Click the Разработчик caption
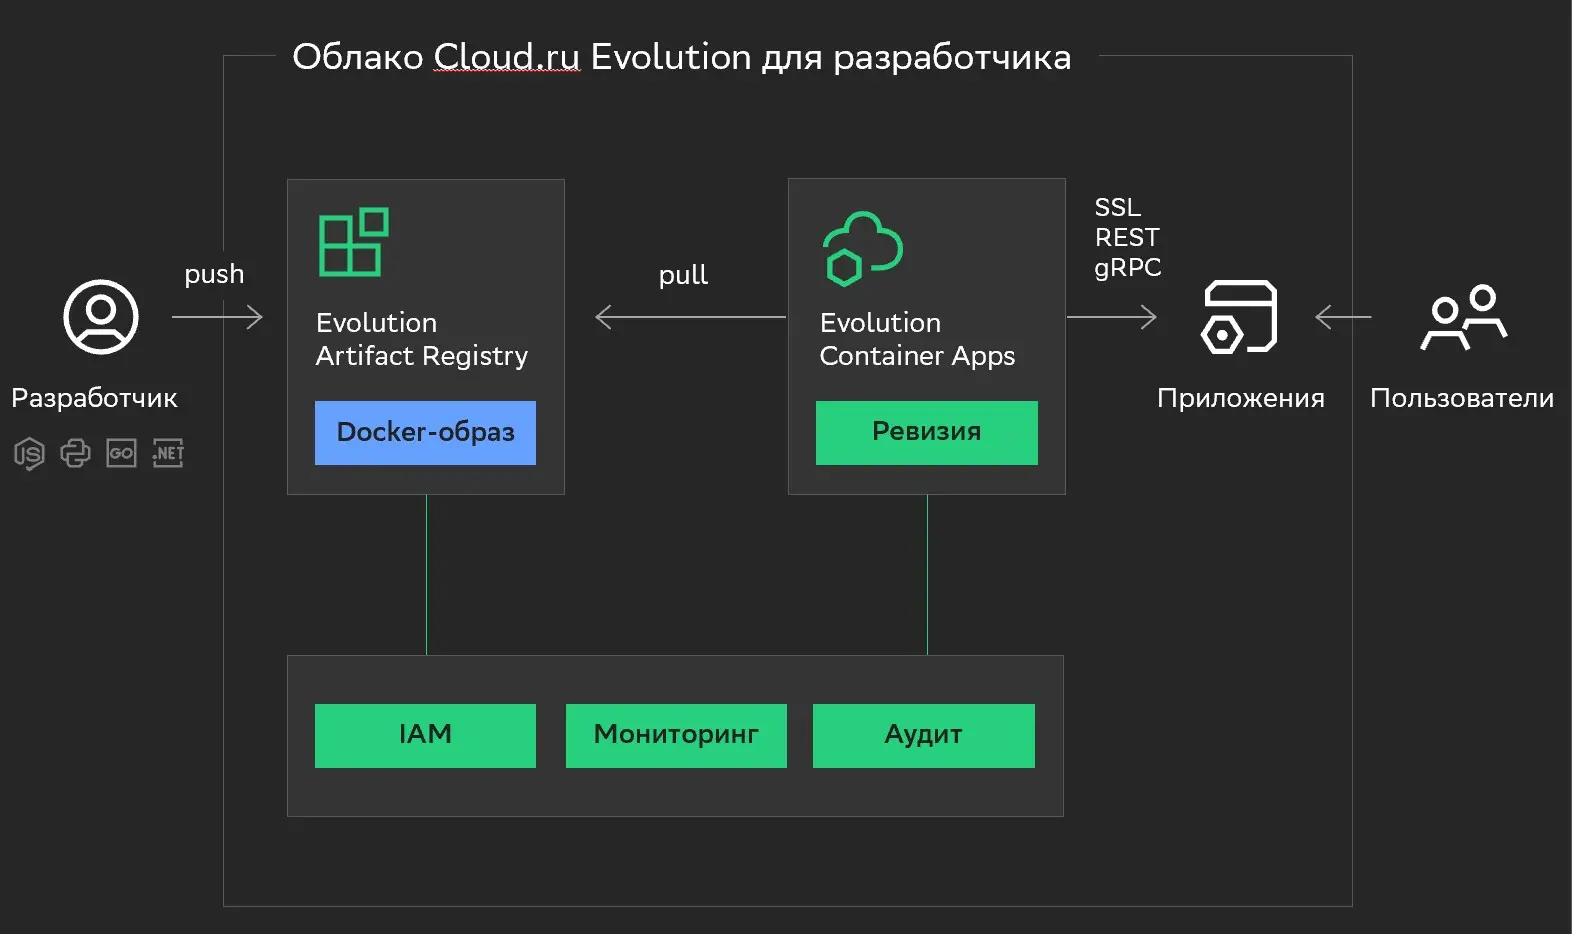 point(94,398)
